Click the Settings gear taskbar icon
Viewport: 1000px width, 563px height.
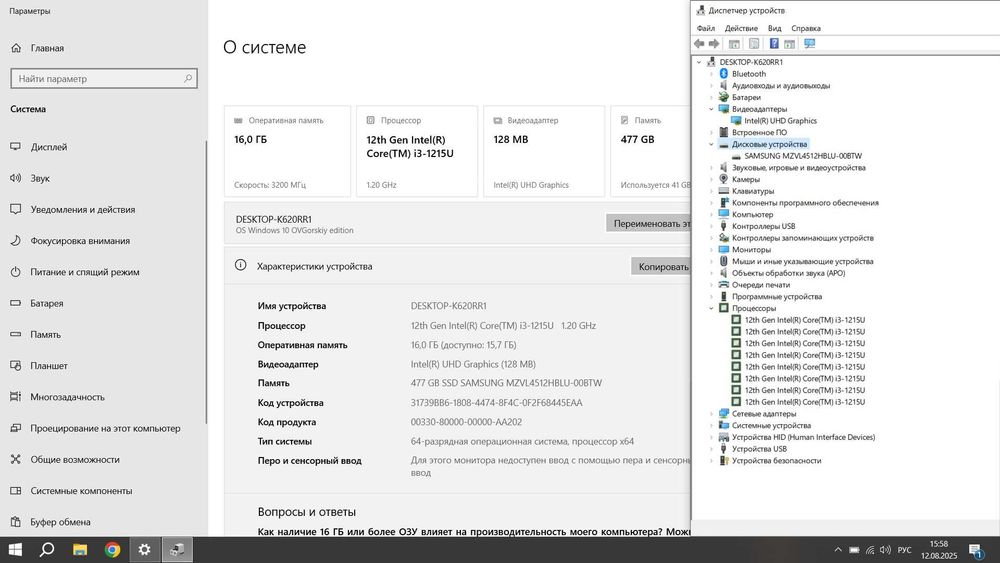click(x=145, y=550)
